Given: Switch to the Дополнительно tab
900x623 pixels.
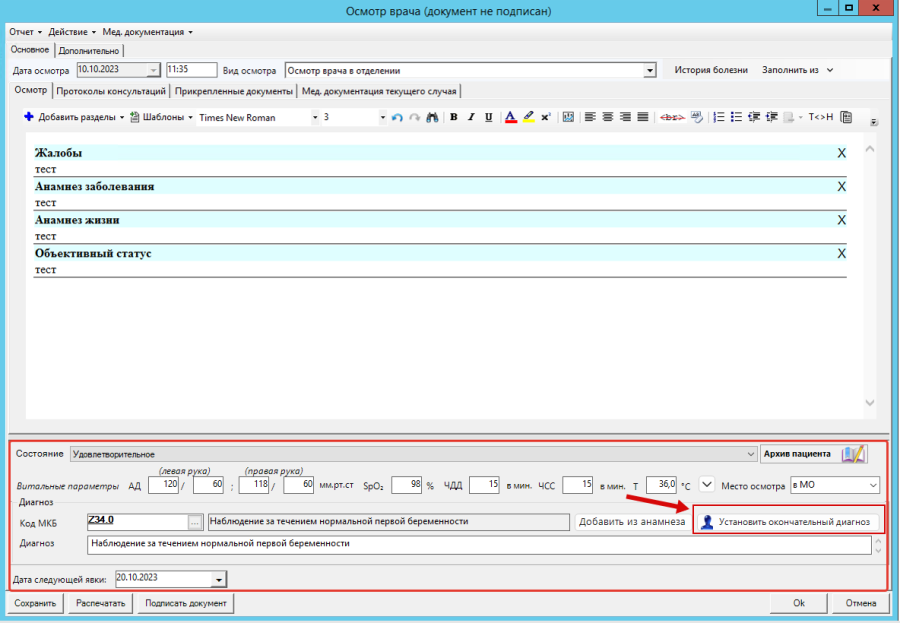Looking at the screenshot, I should [89, 51].
